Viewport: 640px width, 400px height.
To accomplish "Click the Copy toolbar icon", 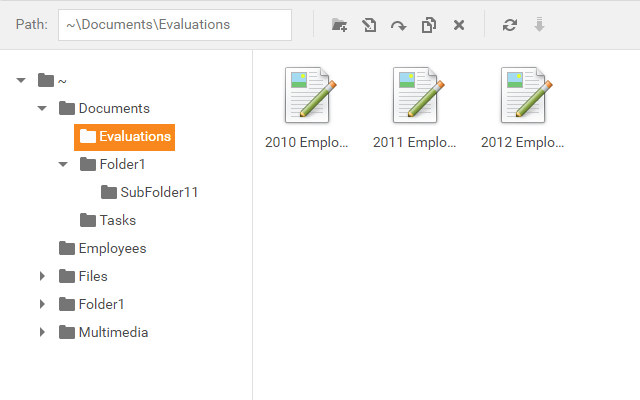I will pyautogui.click(x=428, y=25).
